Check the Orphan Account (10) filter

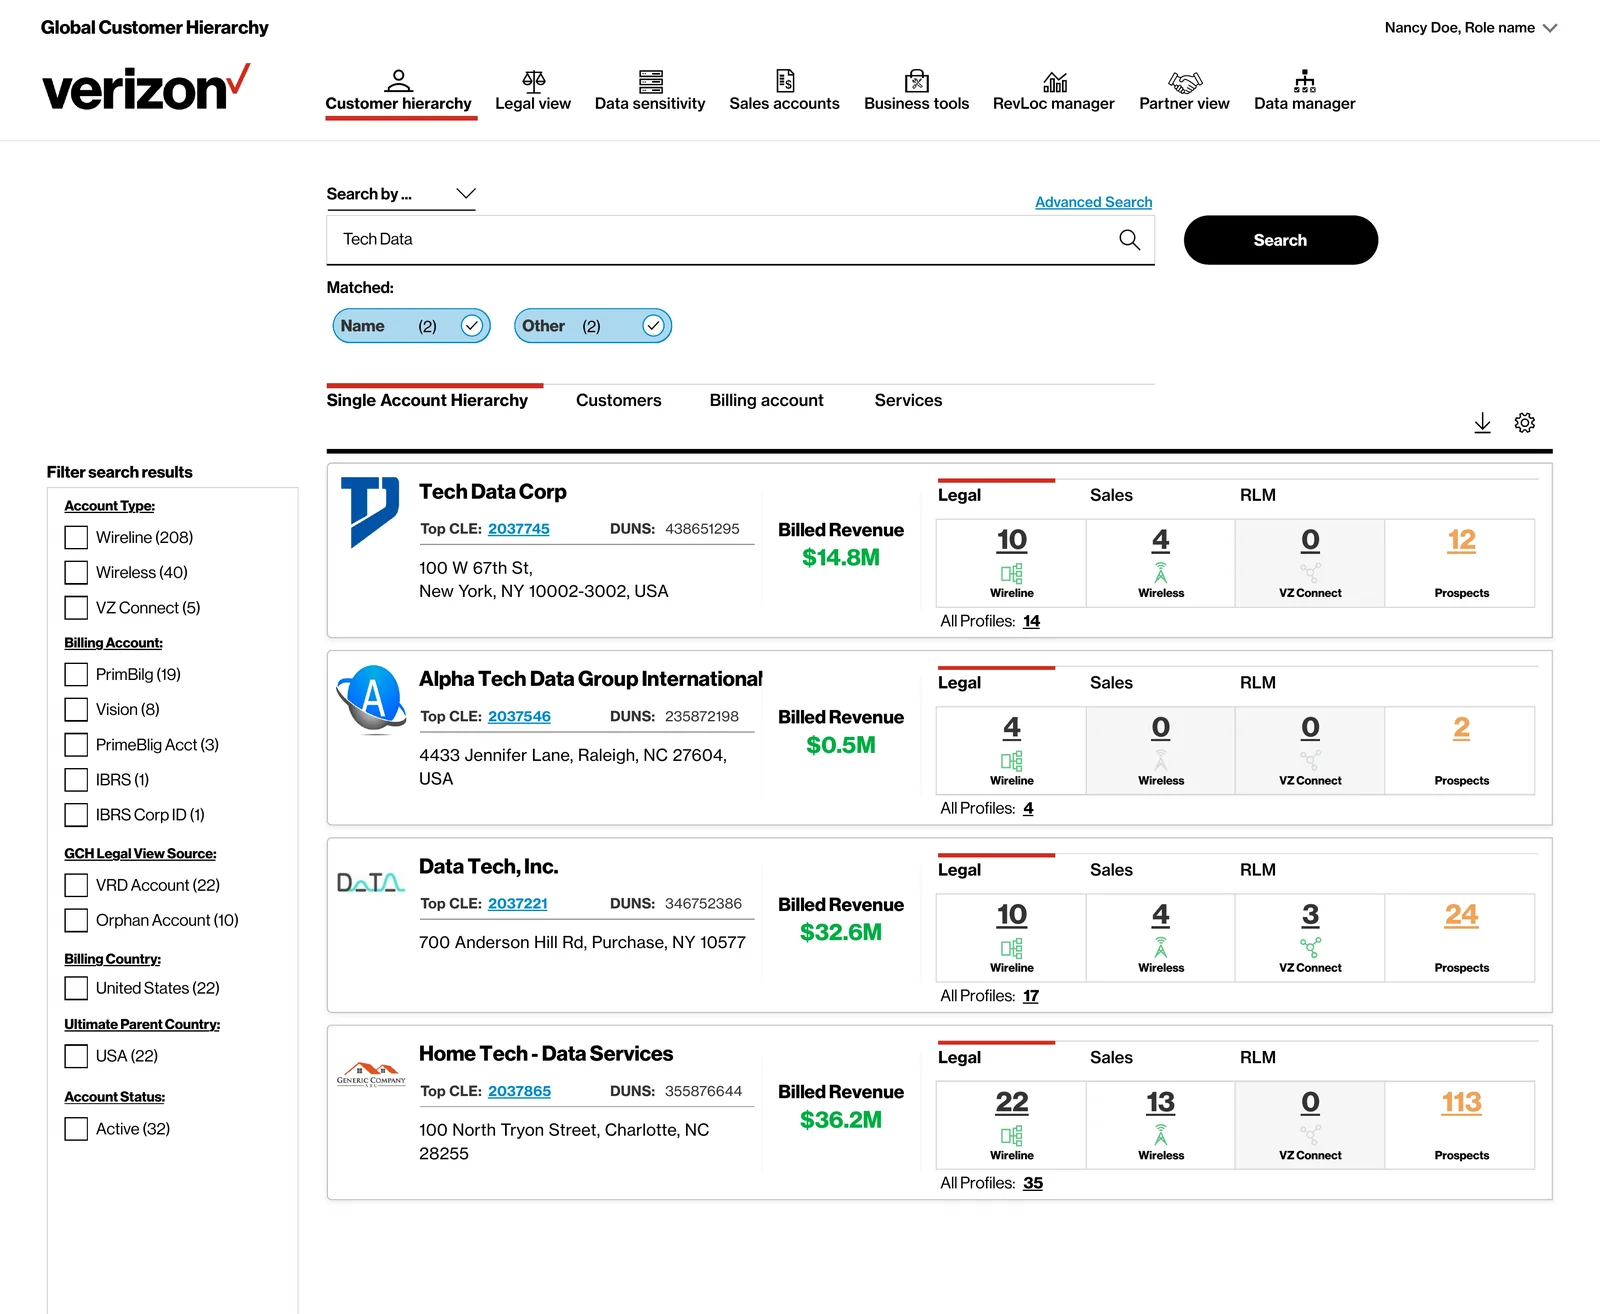[76, 921]
